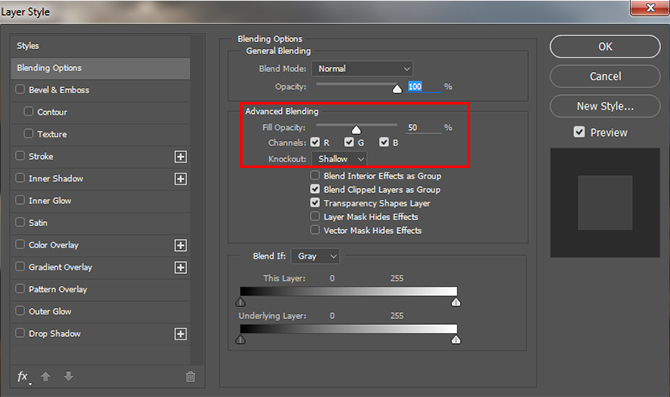Open Satin settings from the list
The image size is (670, 397).
(38, 223)
